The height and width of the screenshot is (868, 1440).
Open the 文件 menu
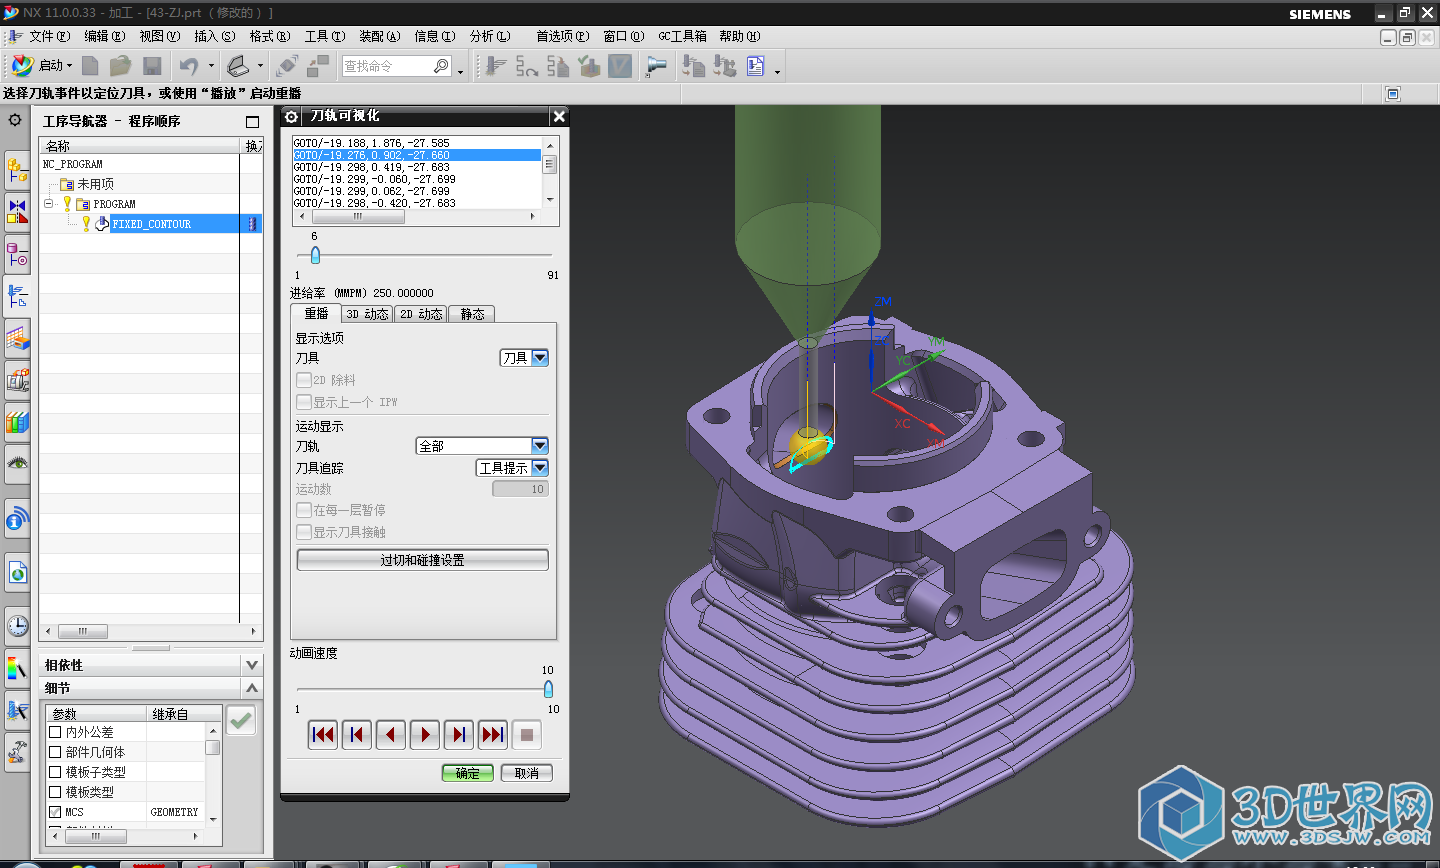coord(49,36)
